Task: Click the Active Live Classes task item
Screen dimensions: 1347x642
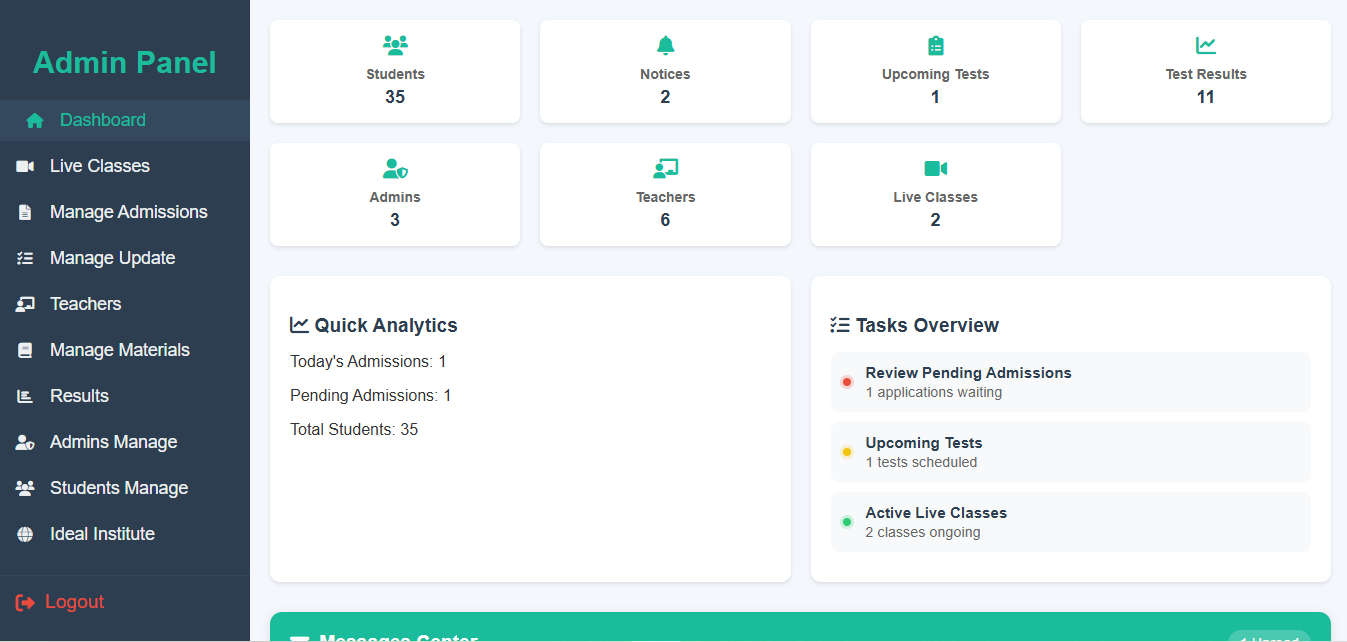Action: 1070,522
